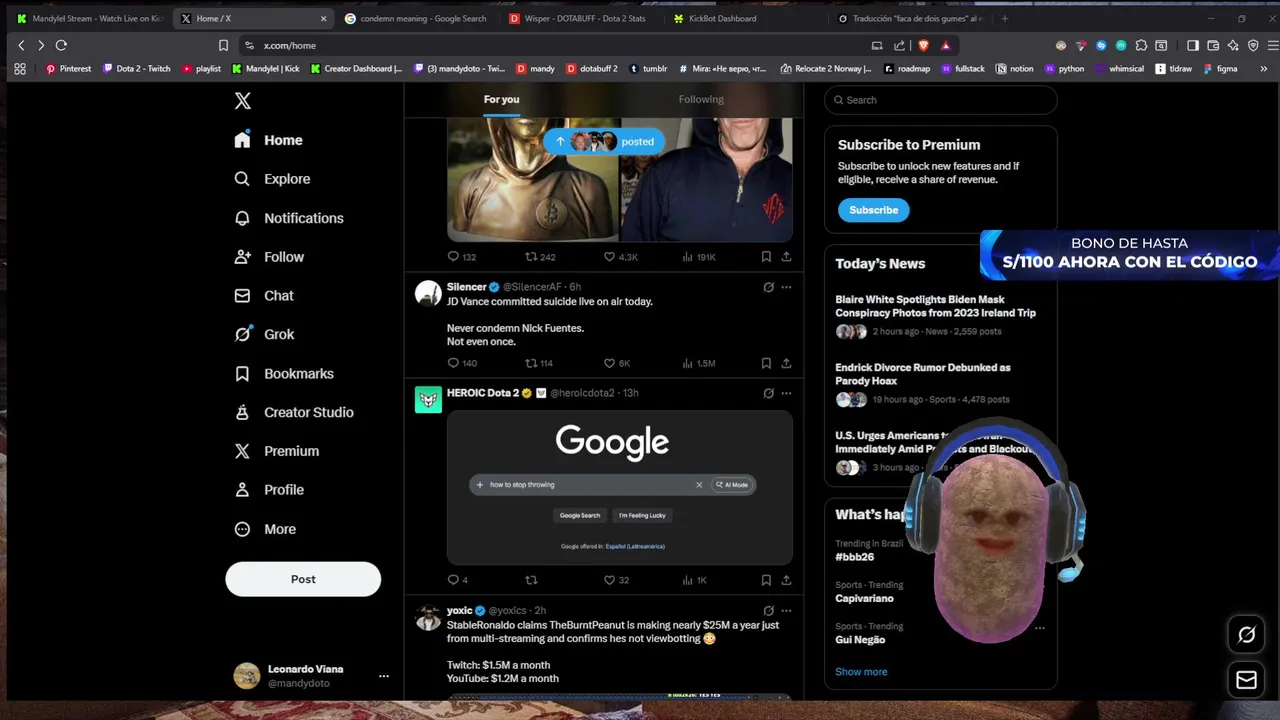
Task: Share Silencer's post
Action: pos(786,363)
